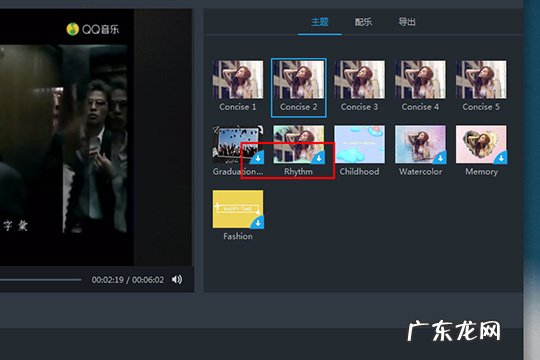Download the Graduation theme via arrow icon
Viewport: 540px width, 360px height.
(258, 158)
